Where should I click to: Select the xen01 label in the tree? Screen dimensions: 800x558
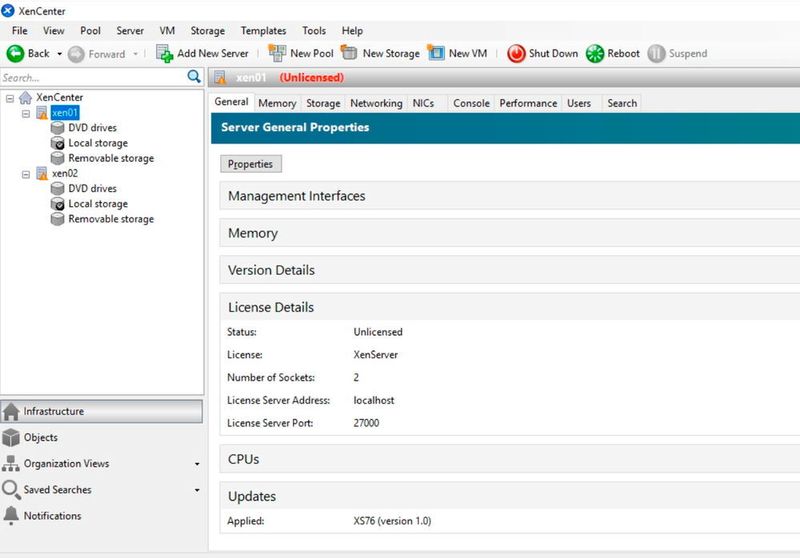pos(65,113)
